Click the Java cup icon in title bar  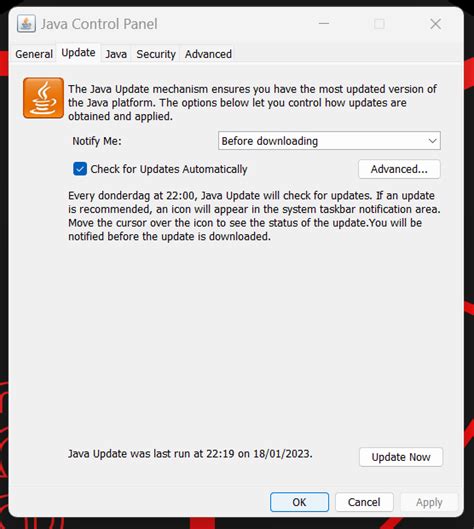tap(26, 24)
